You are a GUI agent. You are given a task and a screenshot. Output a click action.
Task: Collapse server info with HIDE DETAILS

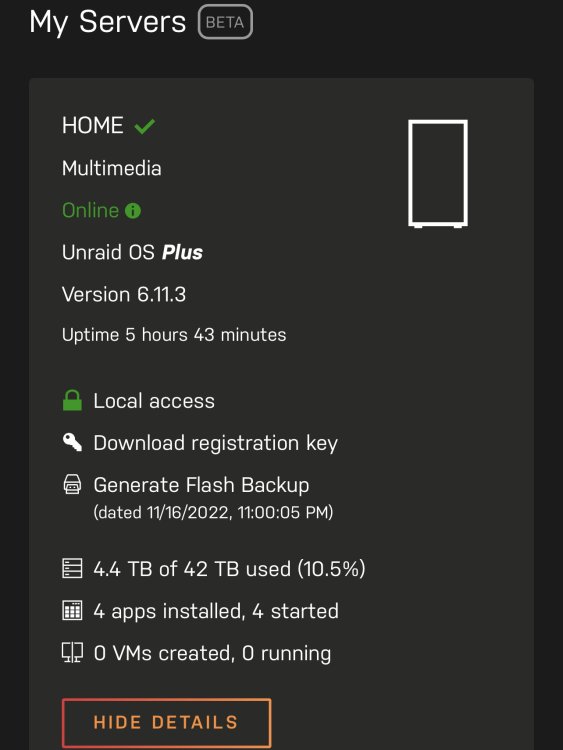point(166,723)
